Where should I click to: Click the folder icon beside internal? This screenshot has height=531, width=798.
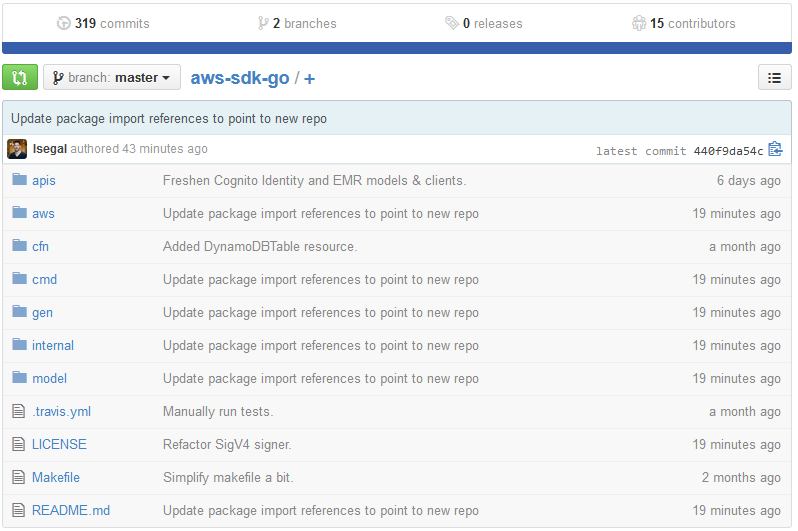coord(19,344)
